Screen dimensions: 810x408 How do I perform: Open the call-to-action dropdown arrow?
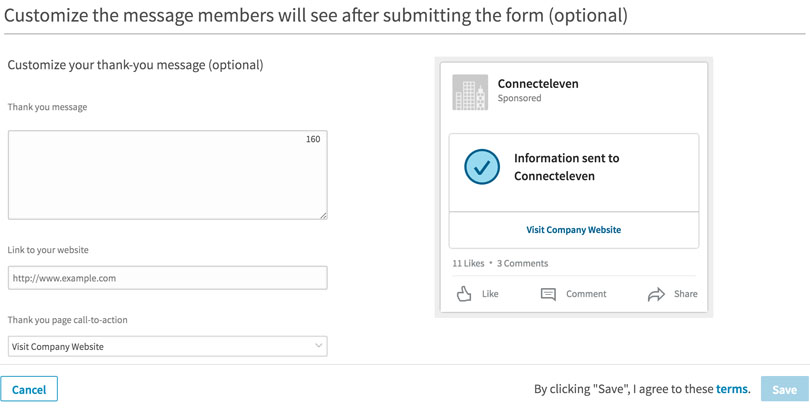point(319,346)
